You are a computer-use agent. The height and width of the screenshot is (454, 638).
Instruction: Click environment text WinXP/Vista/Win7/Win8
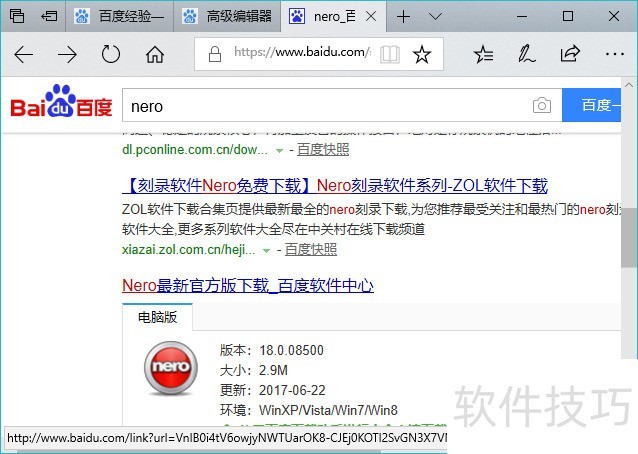pyautogui.click(x=328, y=410)
